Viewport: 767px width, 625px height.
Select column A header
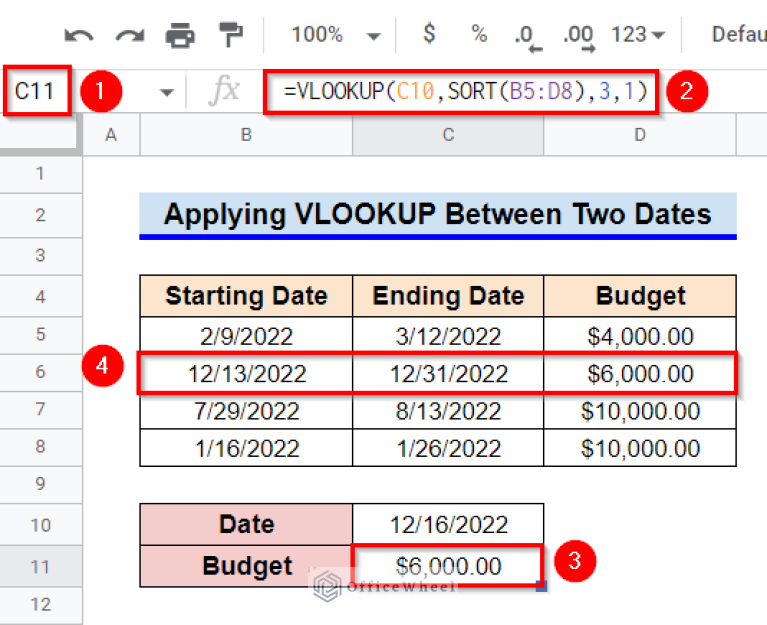pyautogui.click(x=111, y=134)
